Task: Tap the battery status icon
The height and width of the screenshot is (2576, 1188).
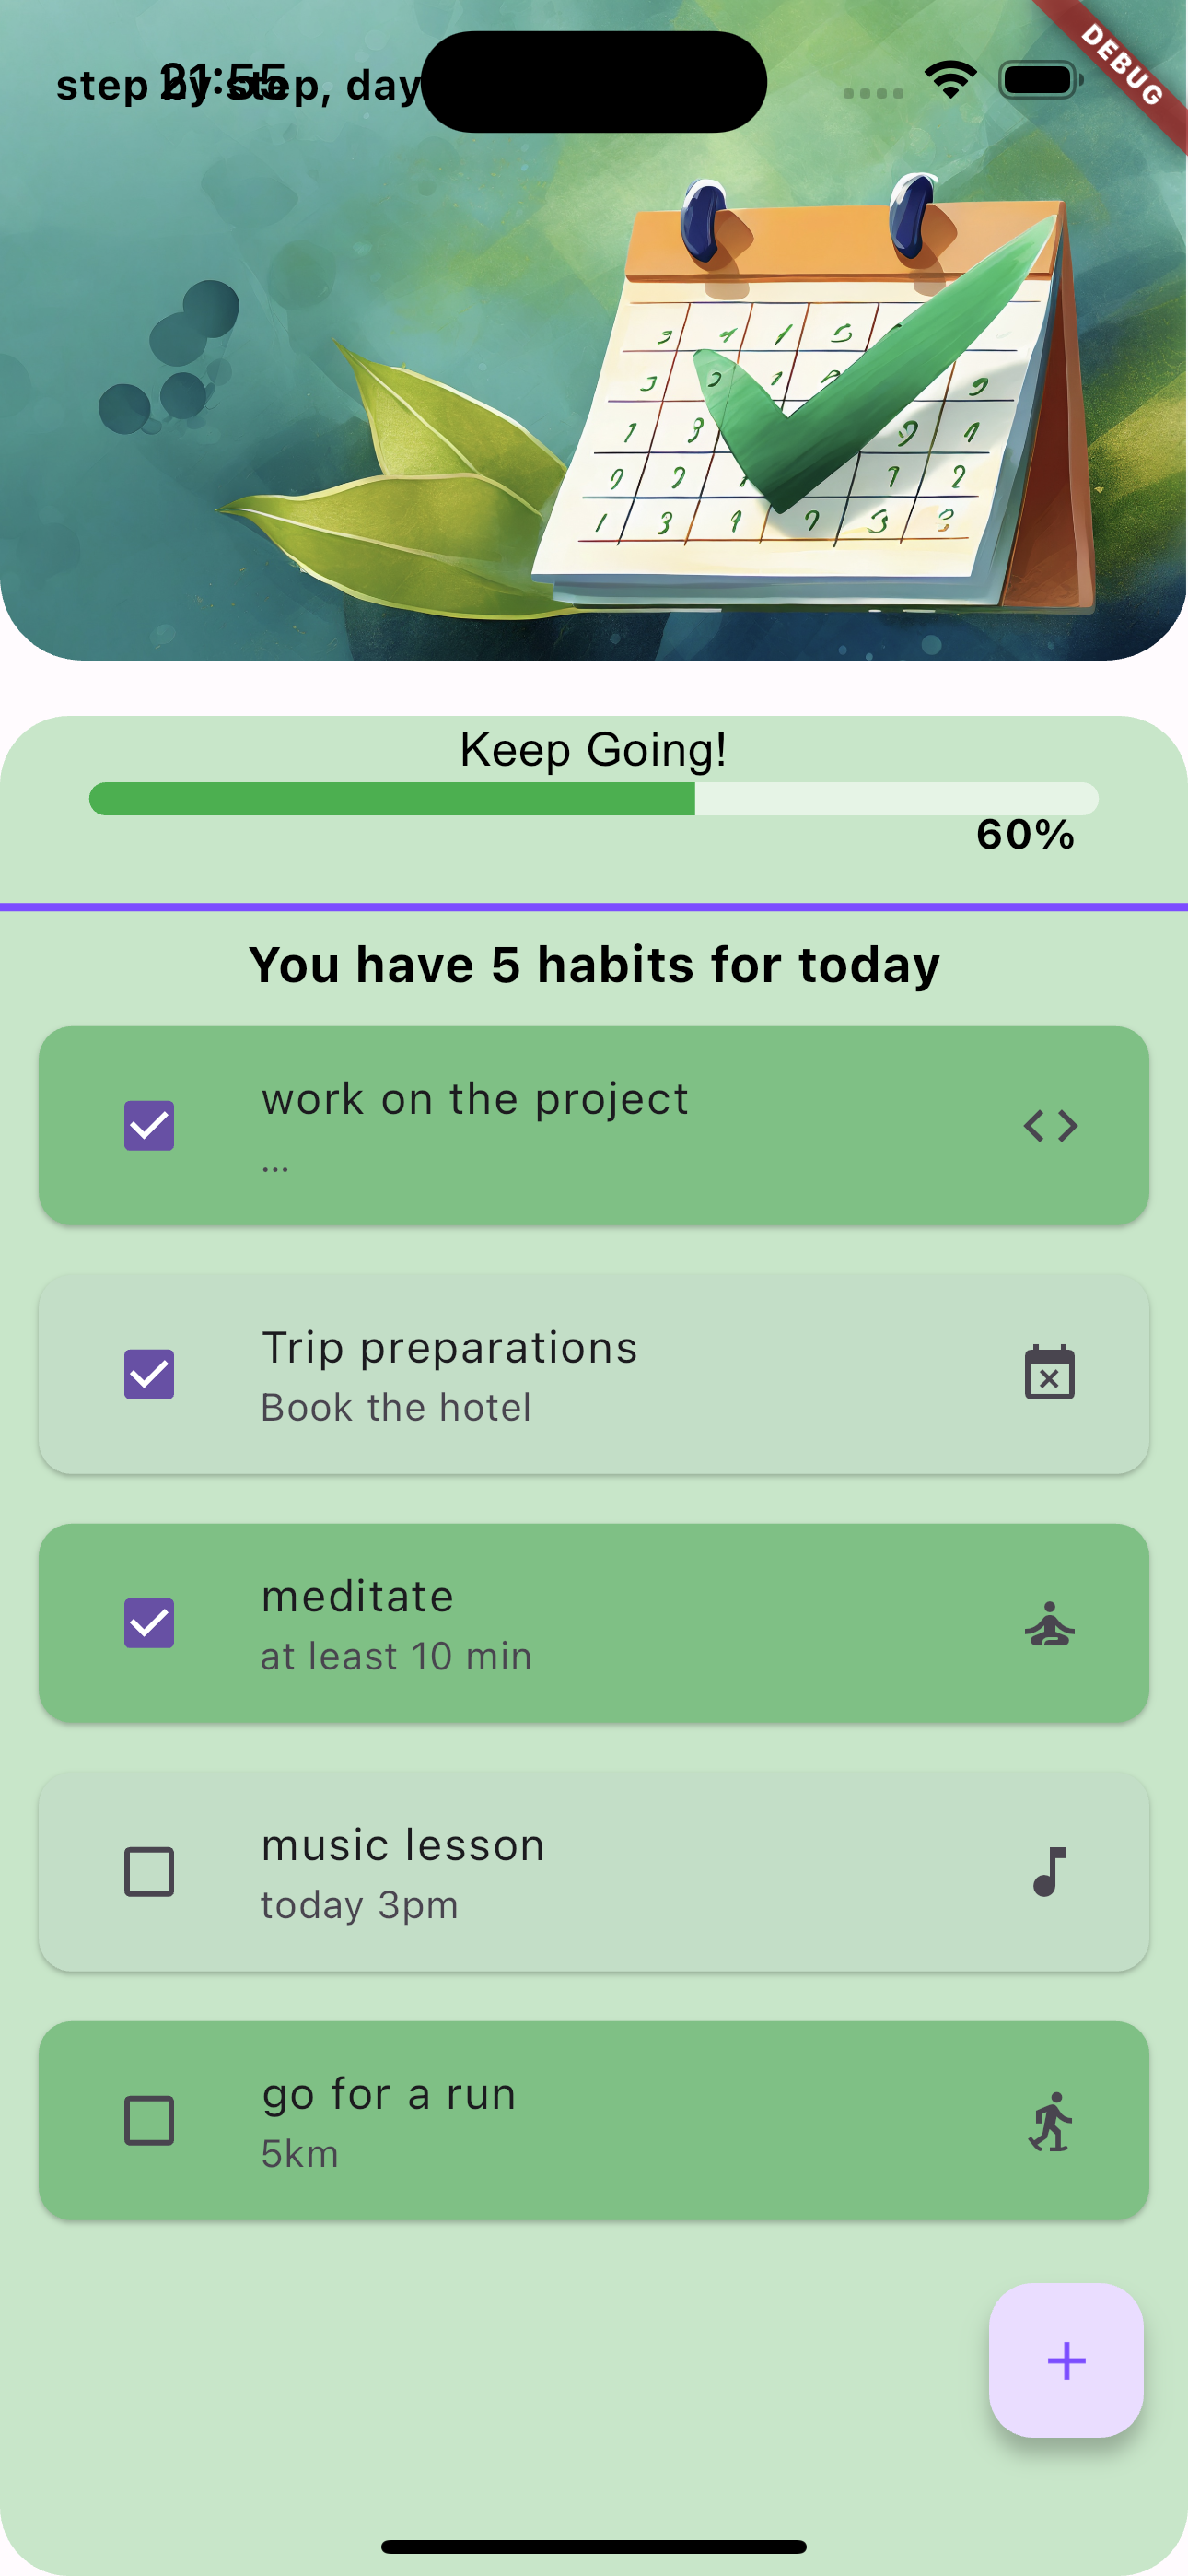Action: point(1040,80)
